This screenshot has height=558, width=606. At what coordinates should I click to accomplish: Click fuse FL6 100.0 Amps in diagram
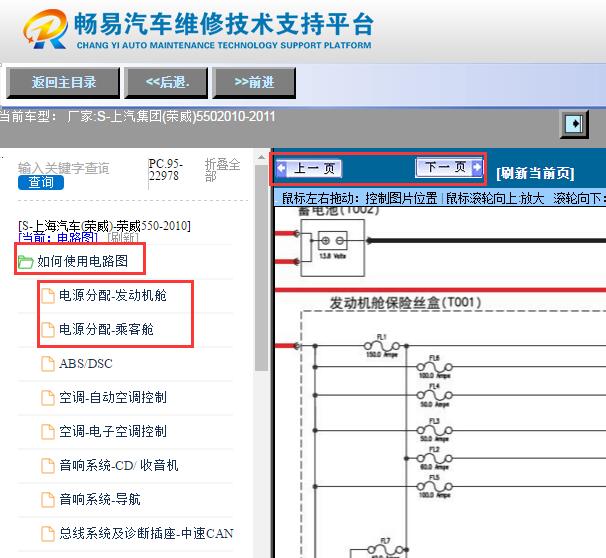434,367
